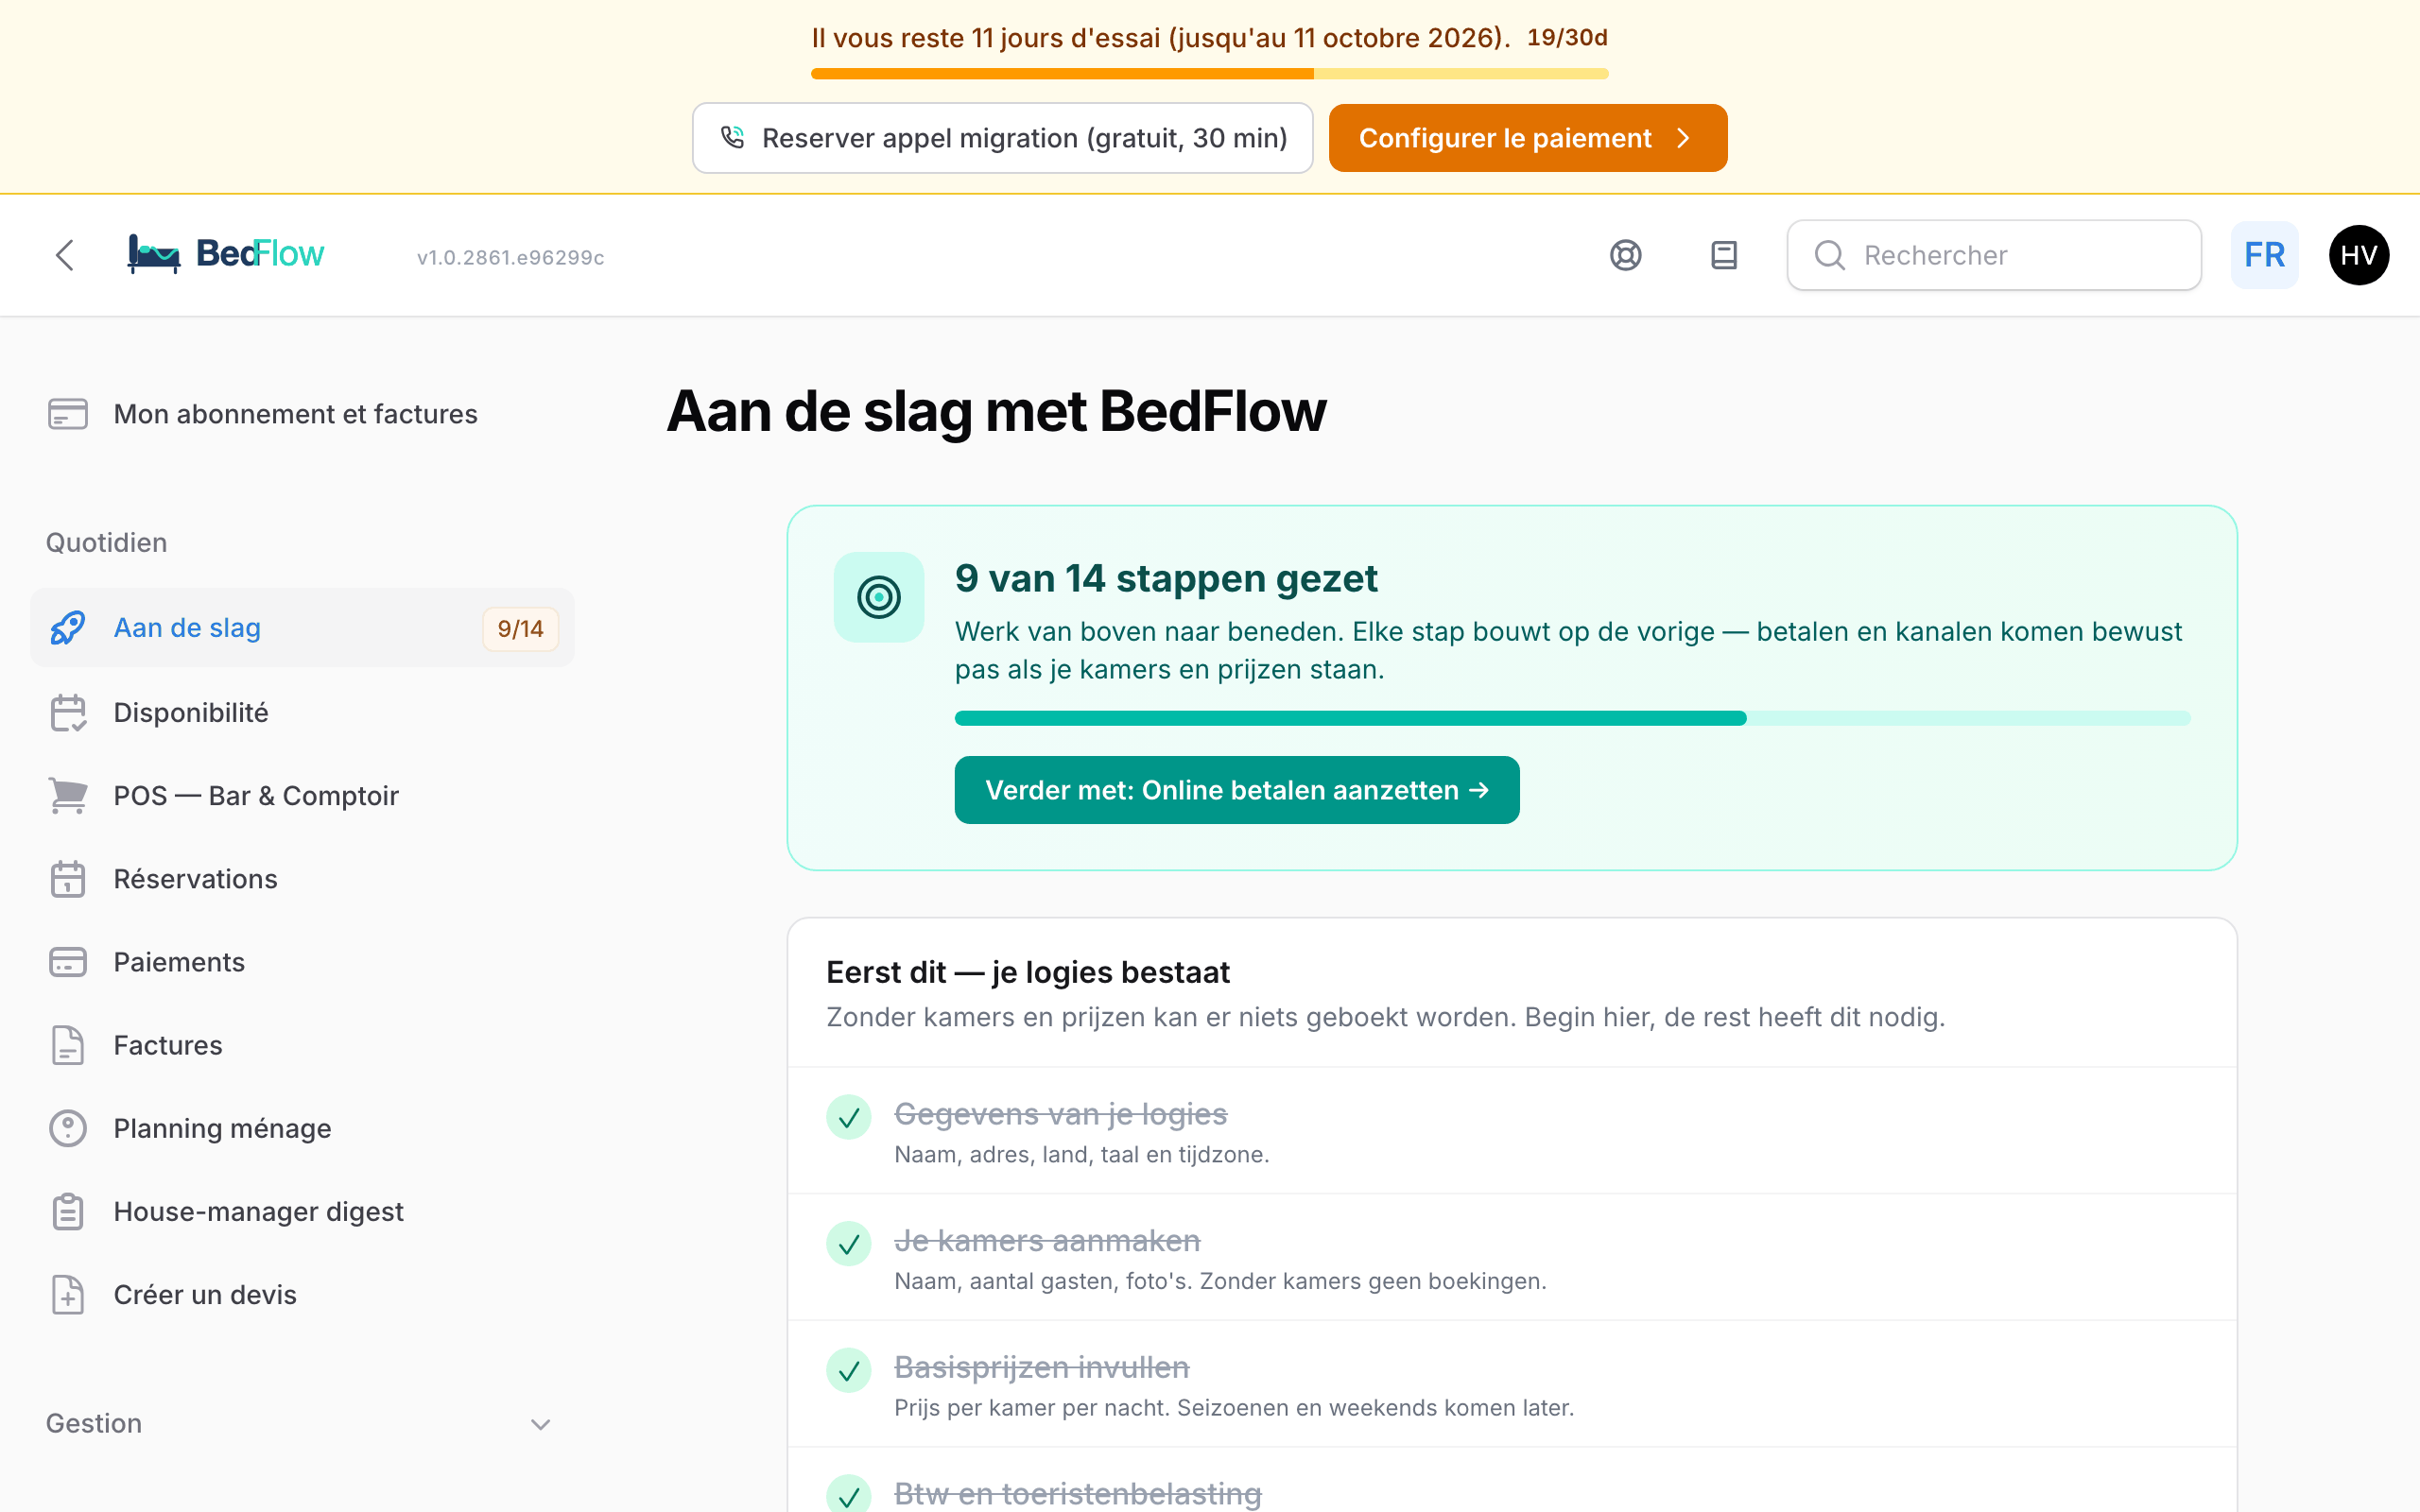Image resolution: width=2420 pixels, height=1512 pixels.
Task: Select Réservations in sidebar
Action: point(302,879)
